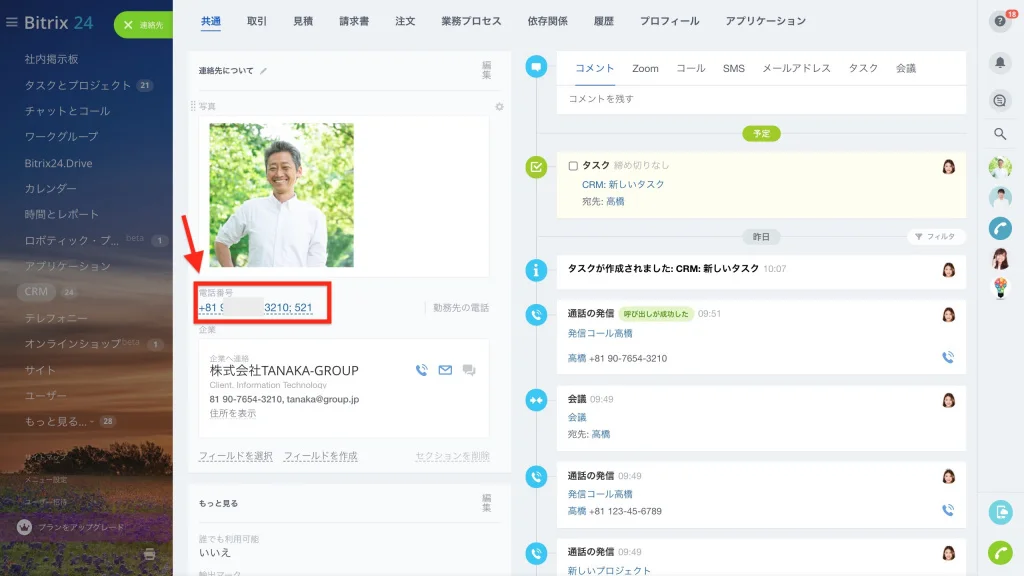Viewport: 1024px width, 576px height.
Task: Click フィールドを作成 link
Action: (321, 456)
